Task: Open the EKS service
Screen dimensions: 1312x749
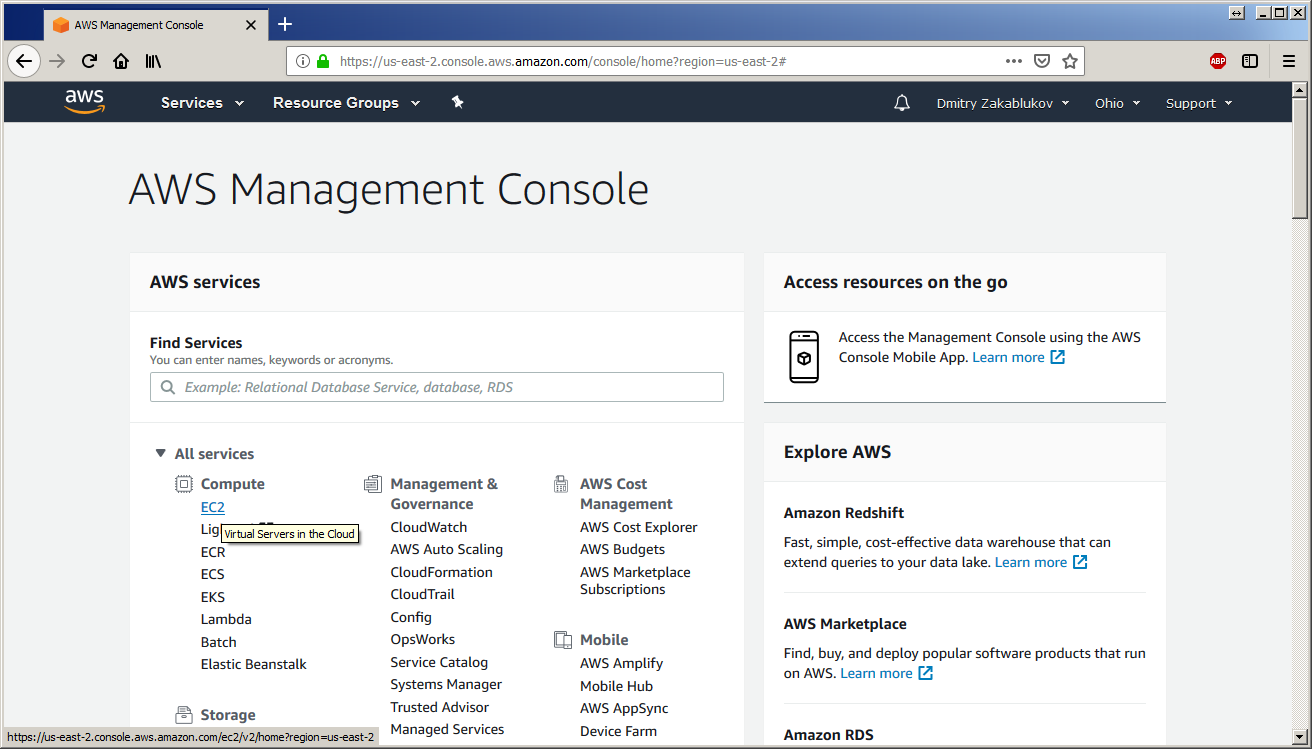Action: (213, 597)
